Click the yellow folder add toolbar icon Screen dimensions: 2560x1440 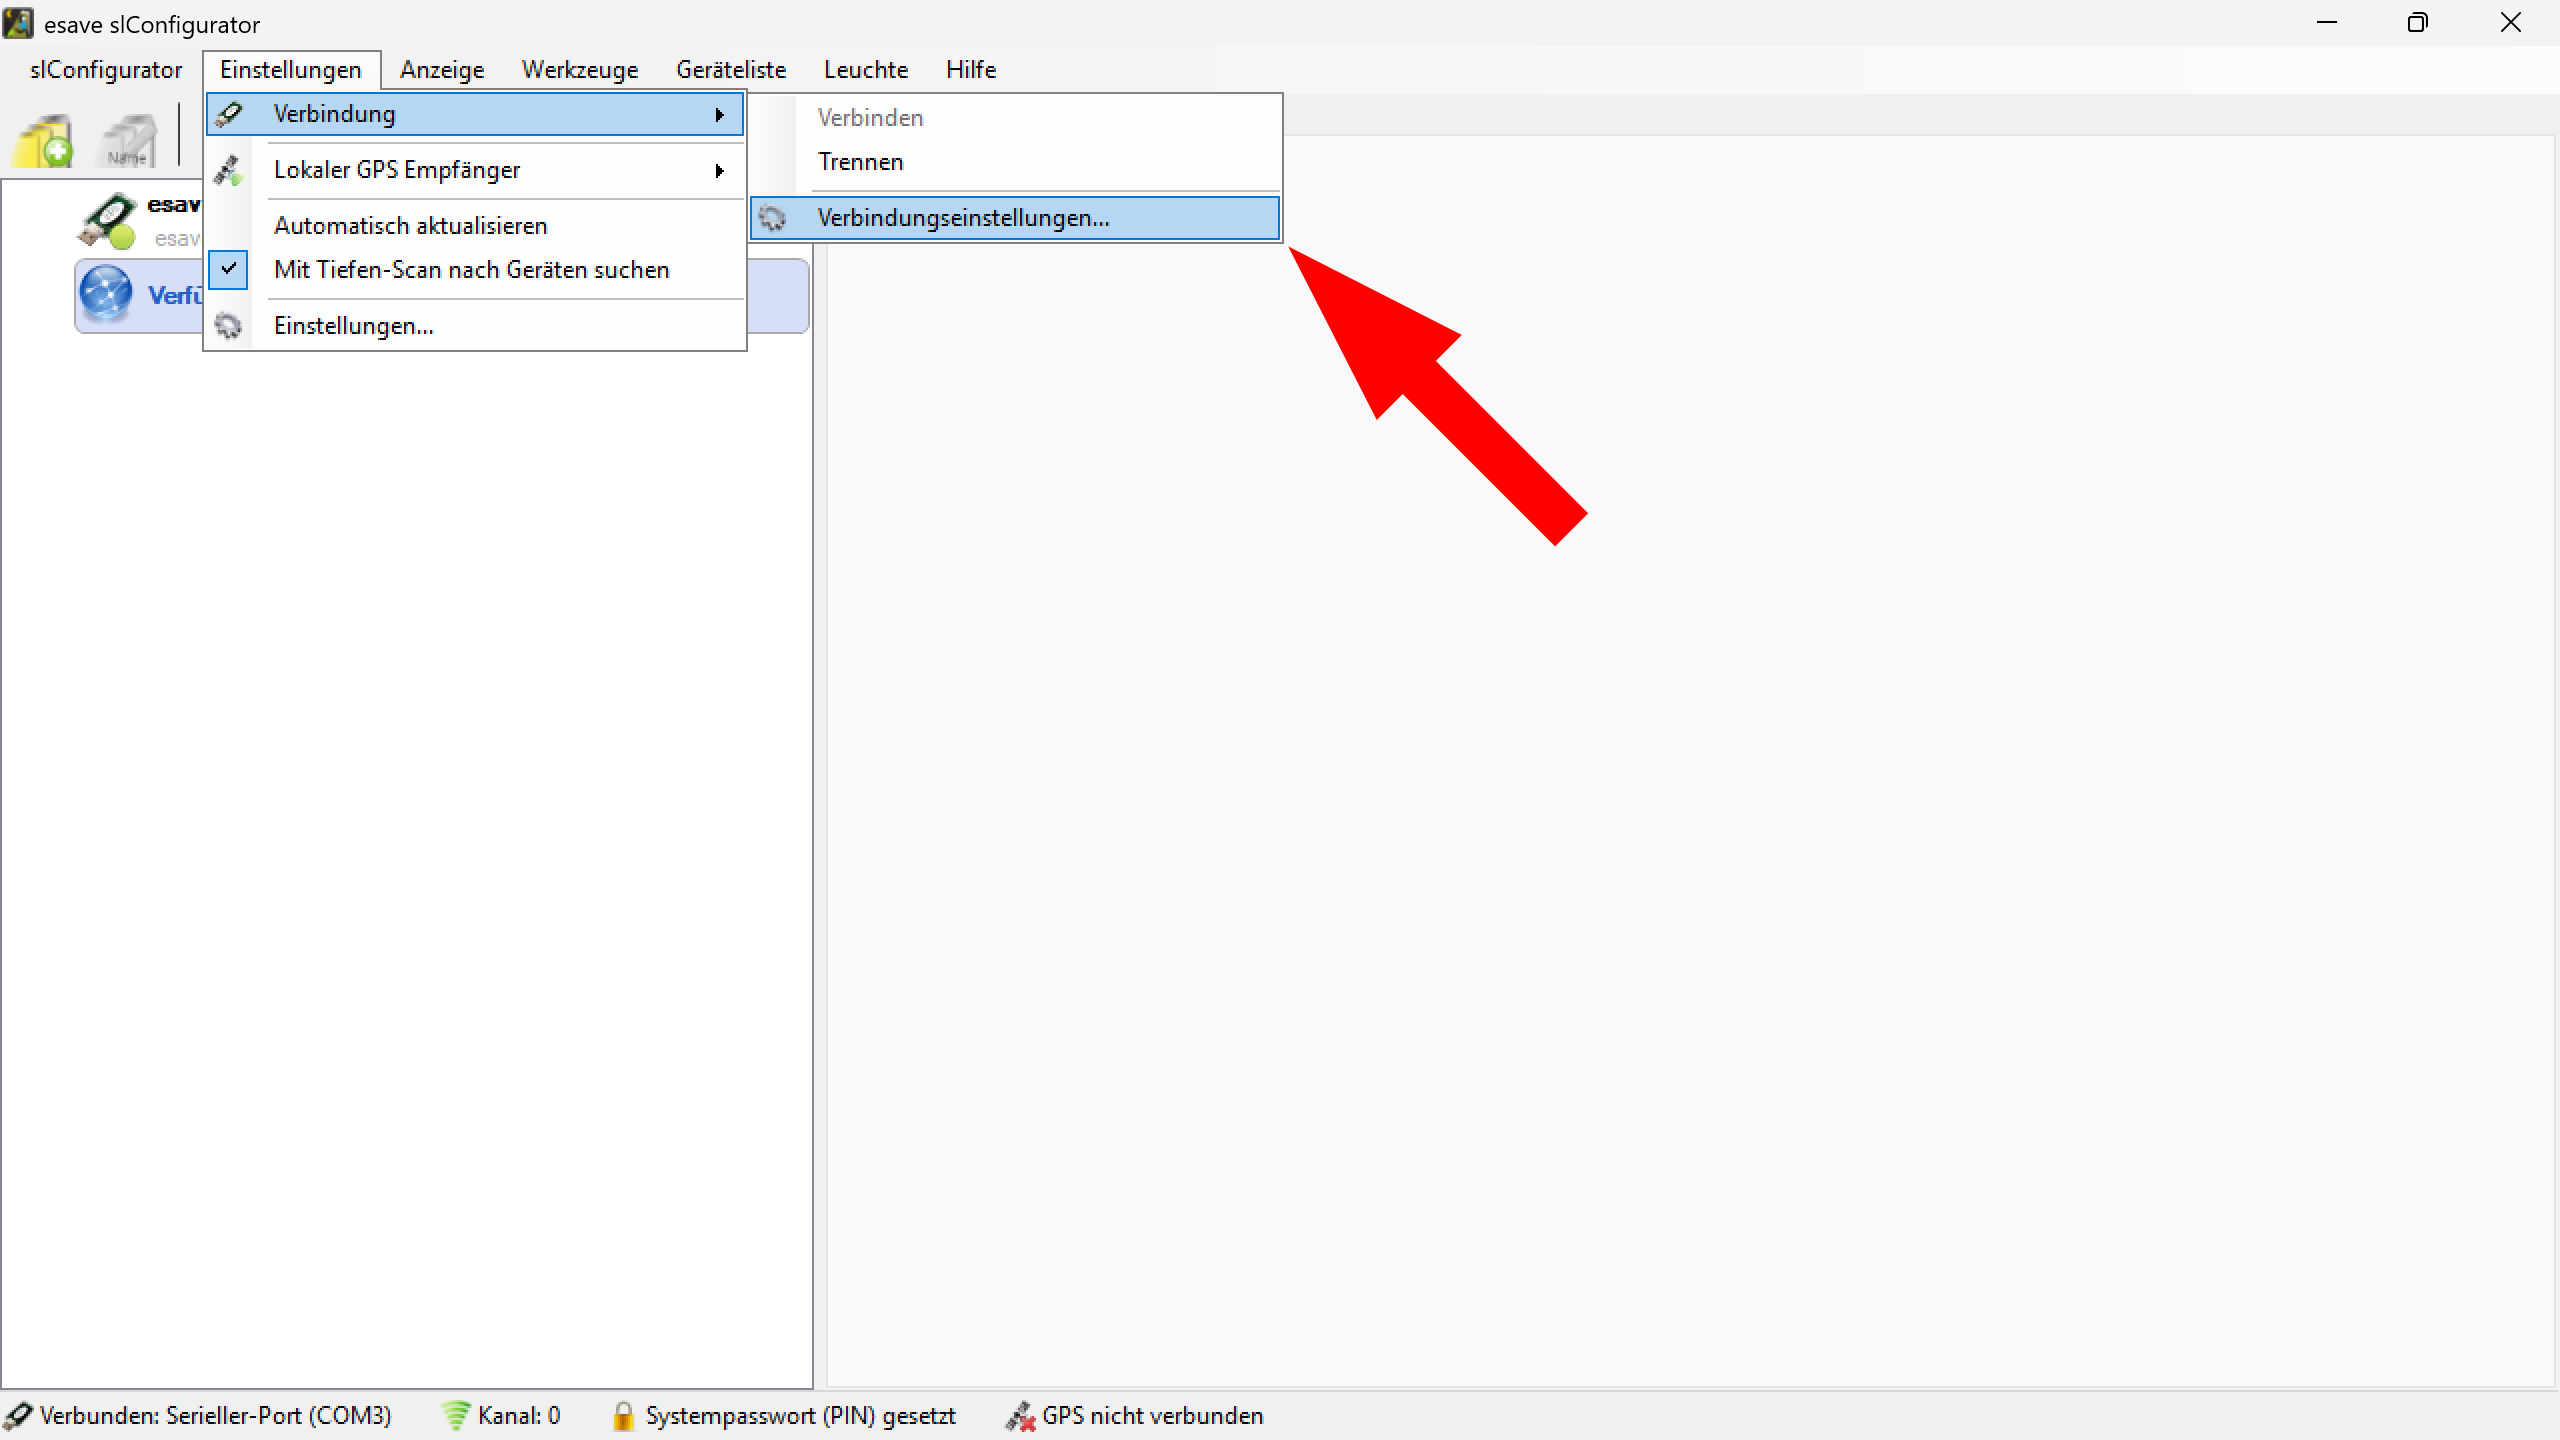(42, 141)
